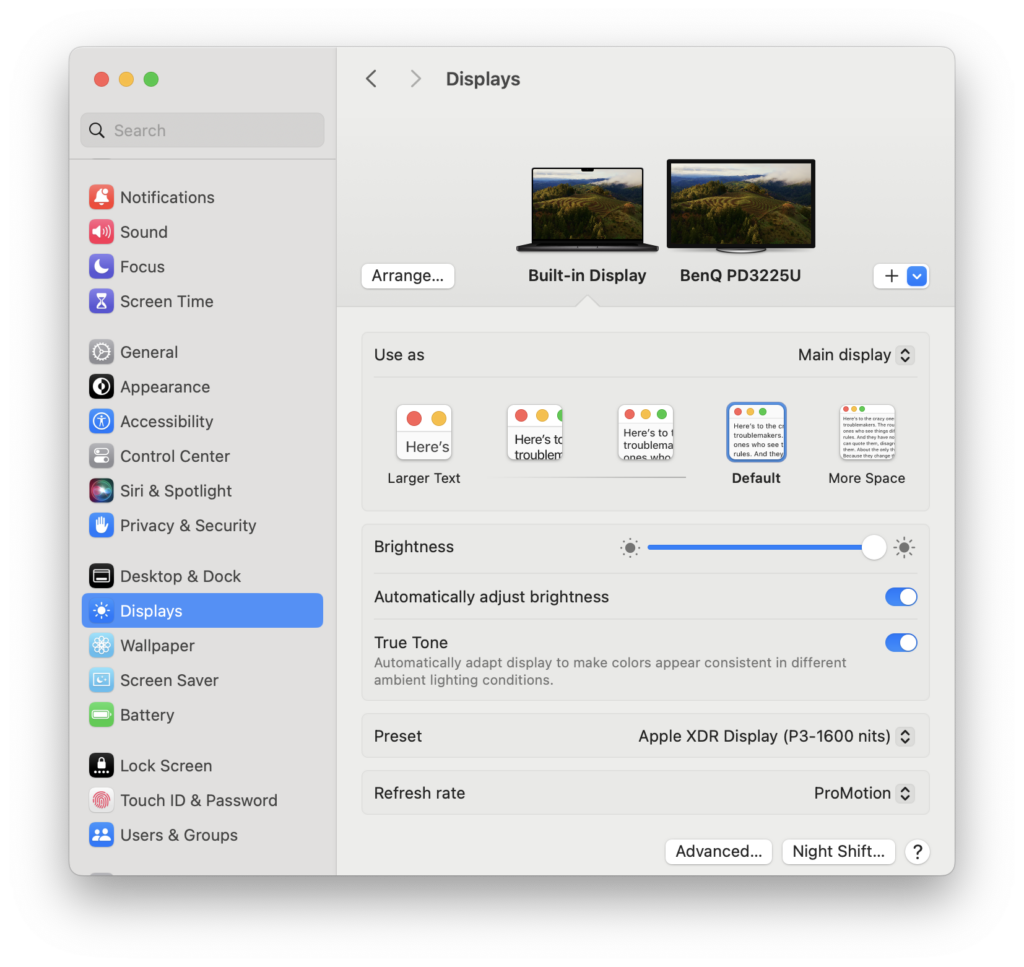The image size is (1024, 967).
Task: Open the General settings pane
Action: 202,352
